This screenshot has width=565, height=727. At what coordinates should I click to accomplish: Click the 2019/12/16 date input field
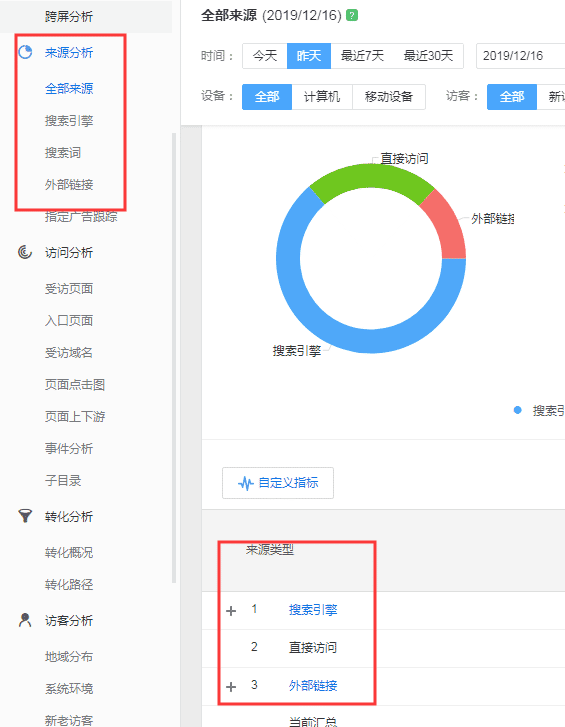click(x=520, y=56)
